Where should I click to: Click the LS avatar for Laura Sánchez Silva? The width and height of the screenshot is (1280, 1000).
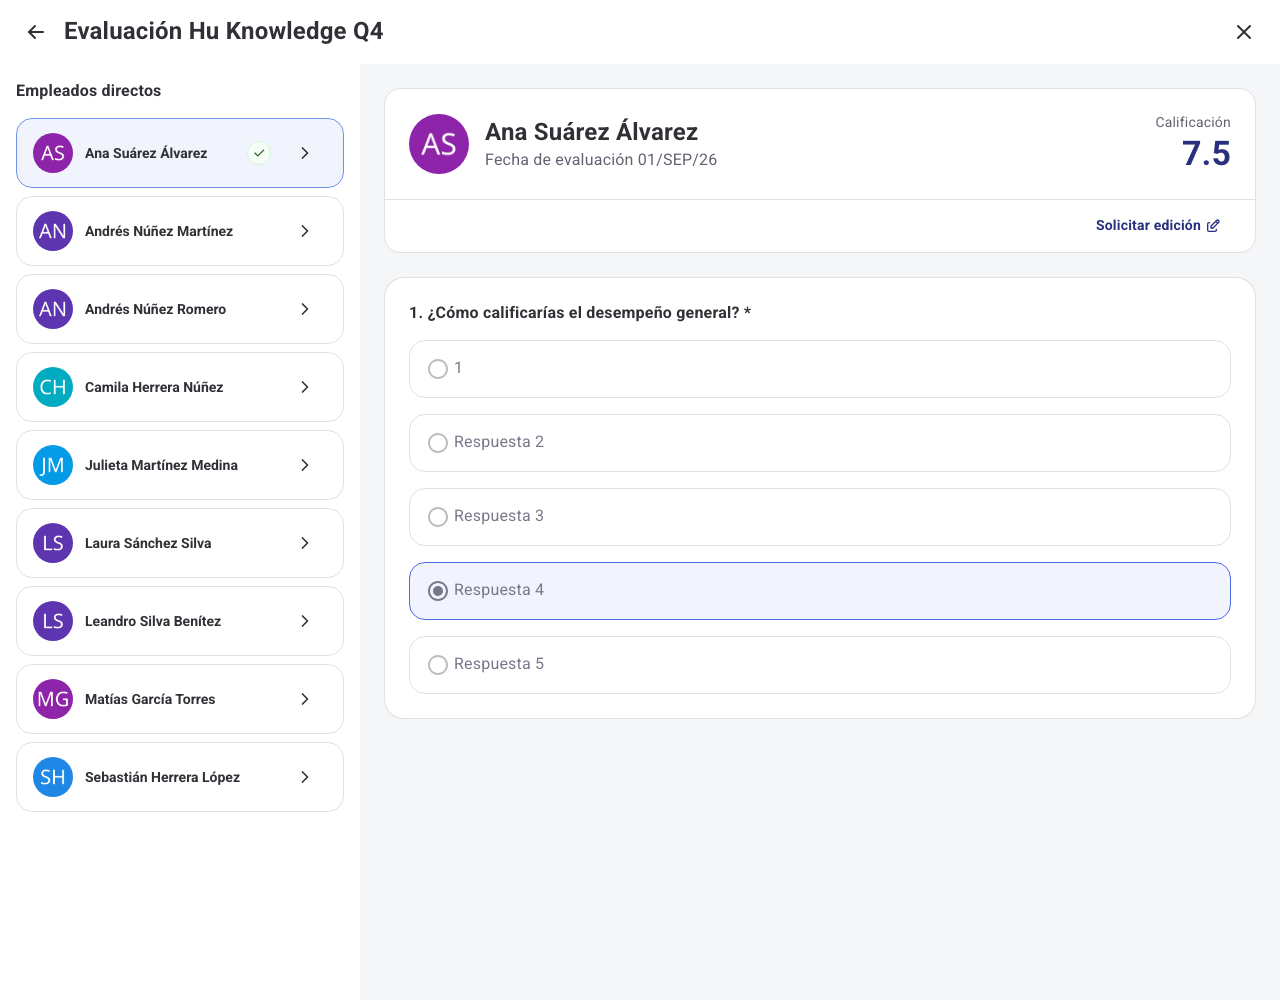53,543
